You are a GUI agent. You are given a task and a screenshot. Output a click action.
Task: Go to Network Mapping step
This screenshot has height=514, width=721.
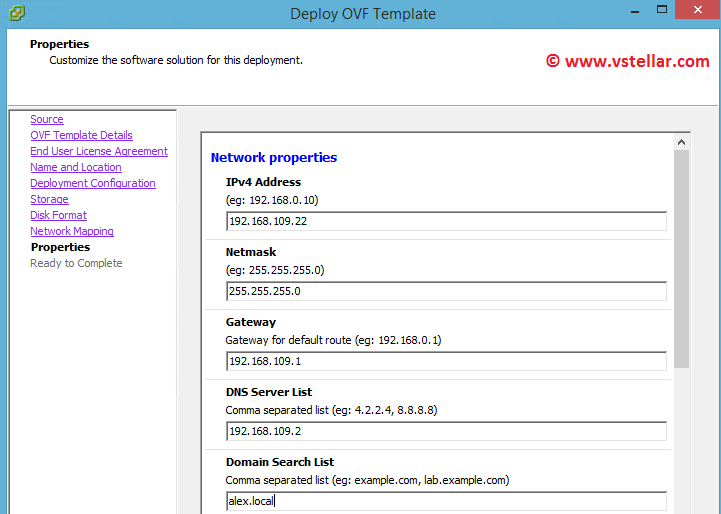(72, 231)
